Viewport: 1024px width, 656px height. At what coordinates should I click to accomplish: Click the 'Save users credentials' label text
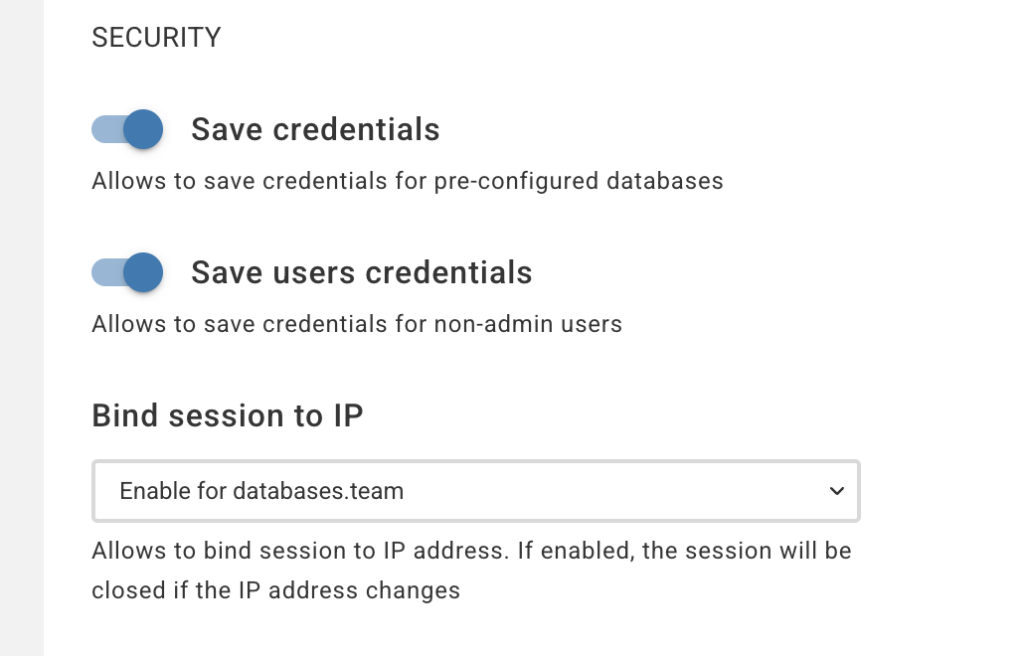tap(361, 272)
